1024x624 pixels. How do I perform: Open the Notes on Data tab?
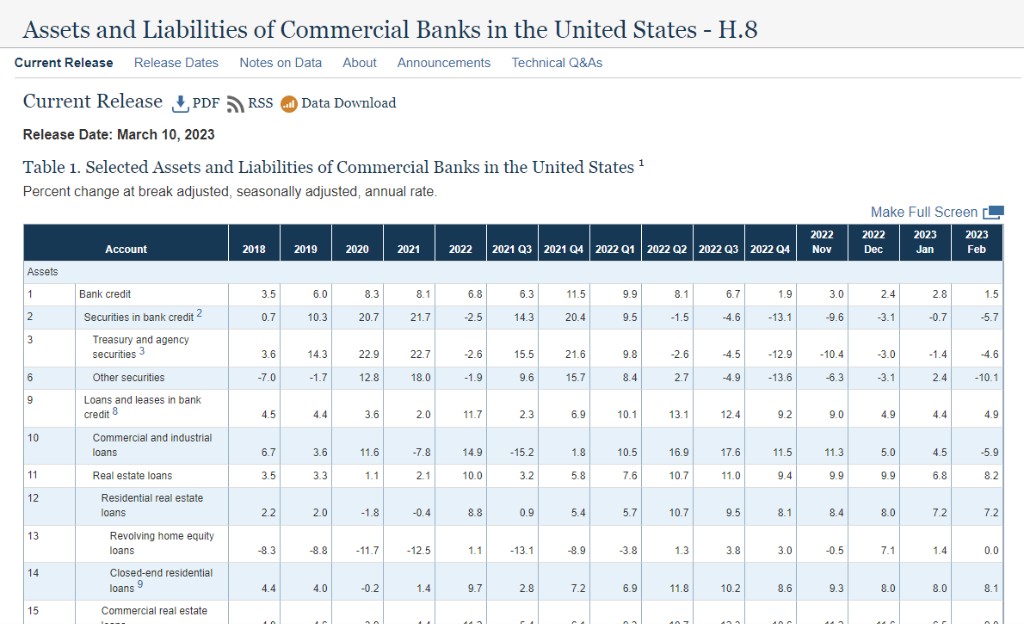pos(280,63)
